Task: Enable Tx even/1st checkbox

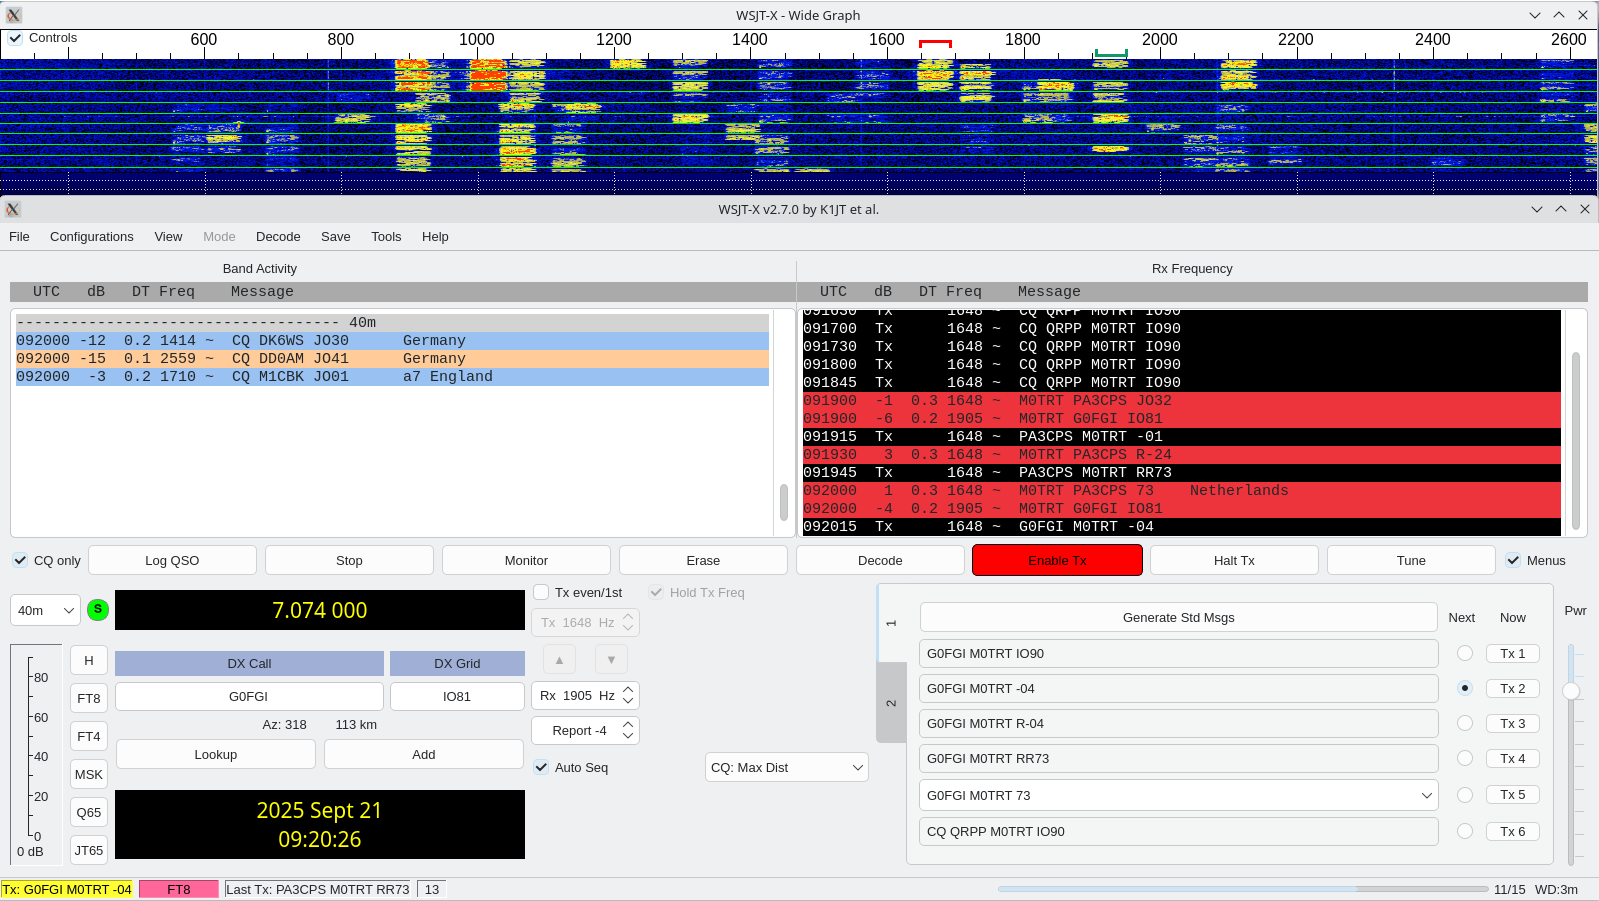Action: pyautogui.click(x=541, y=592)
